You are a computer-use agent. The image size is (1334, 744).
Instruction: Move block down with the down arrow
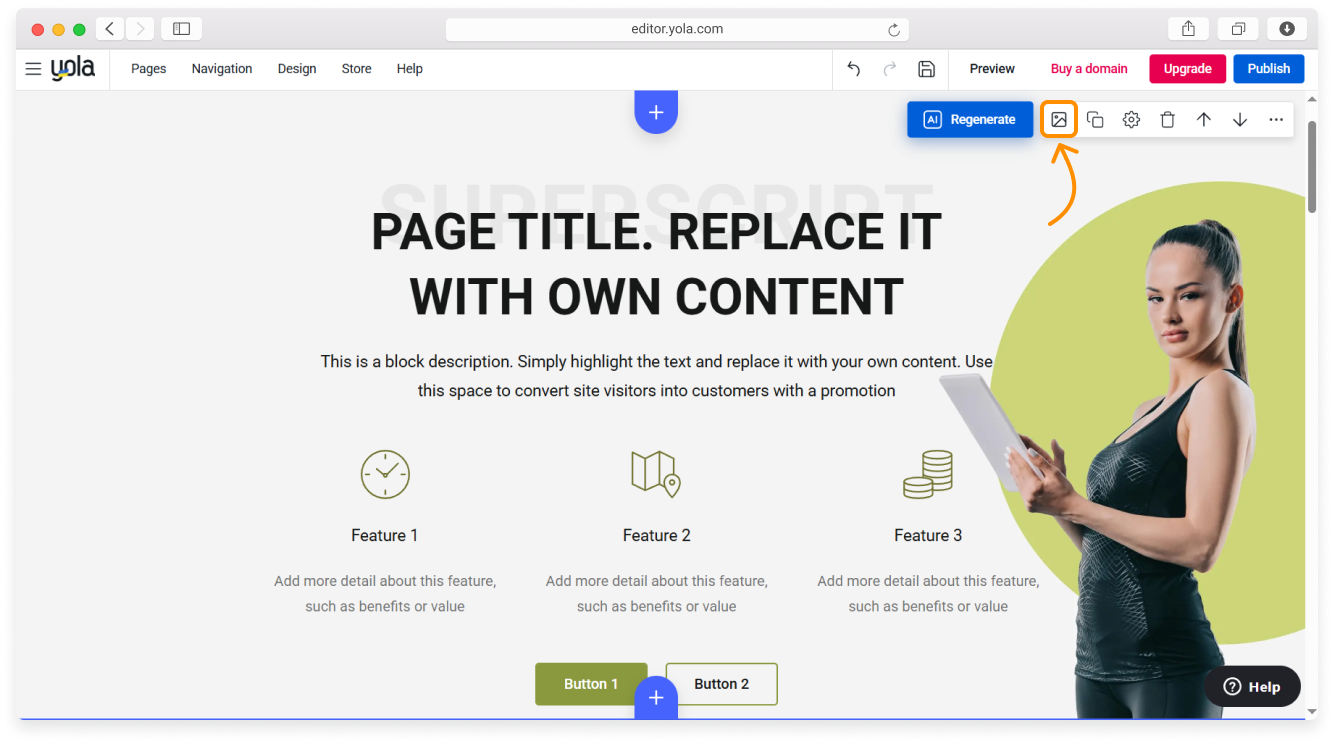click(x=1240, y=120)
